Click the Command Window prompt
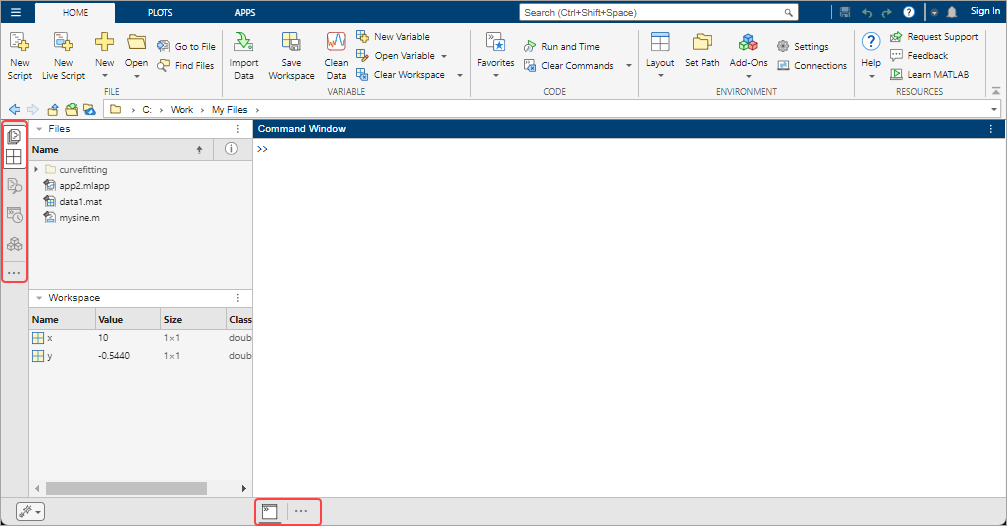The width and height of the screenshot is (1007, 526). tap(262, 149)
